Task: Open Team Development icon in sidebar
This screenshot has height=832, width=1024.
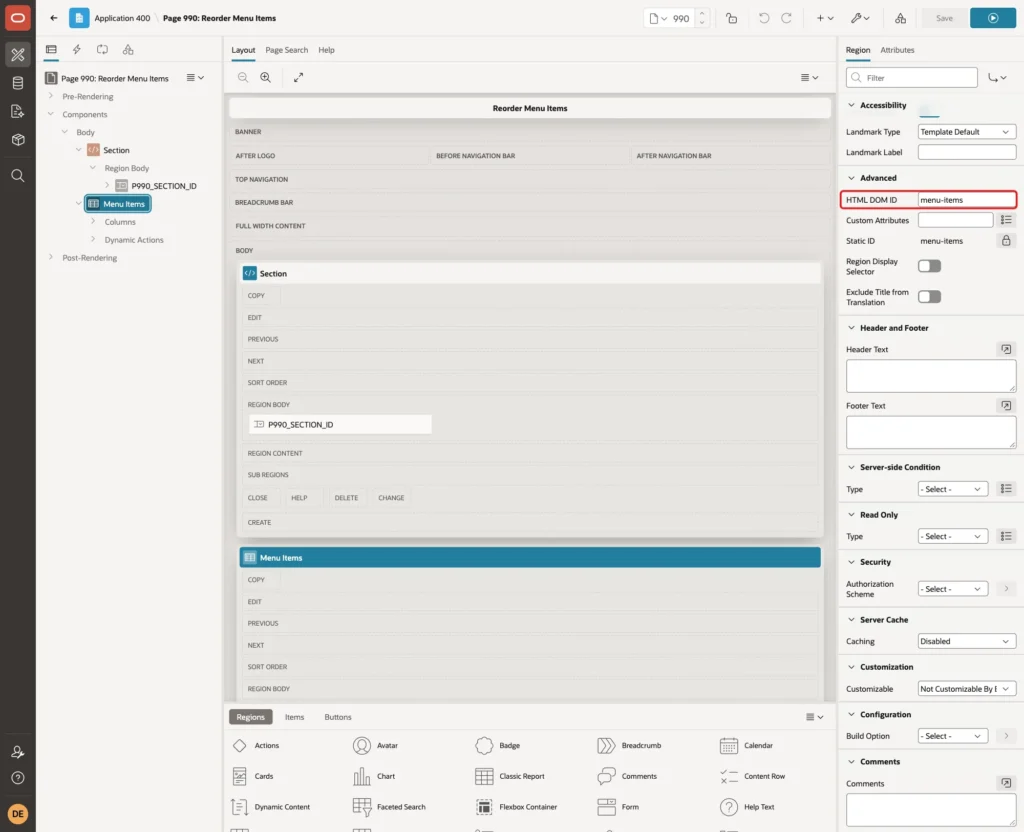Action: (x=18, y=111)
